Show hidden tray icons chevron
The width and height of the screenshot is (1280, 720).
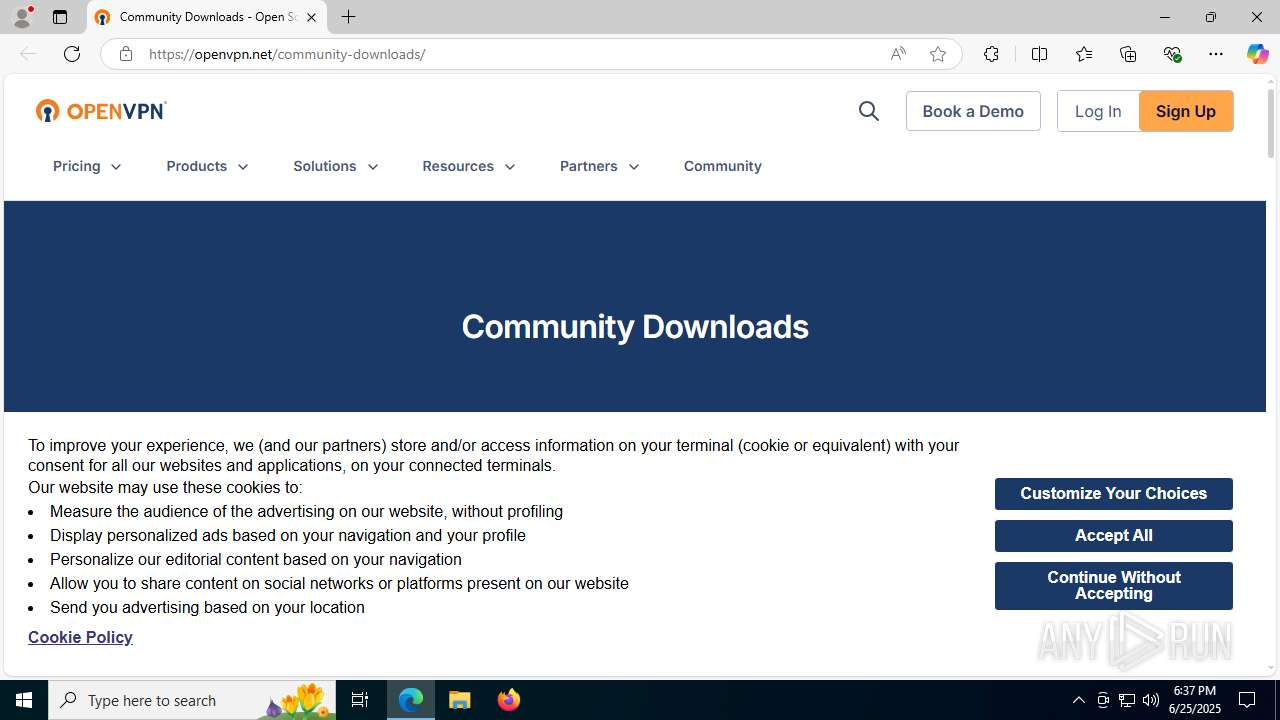coord(1078,700)
